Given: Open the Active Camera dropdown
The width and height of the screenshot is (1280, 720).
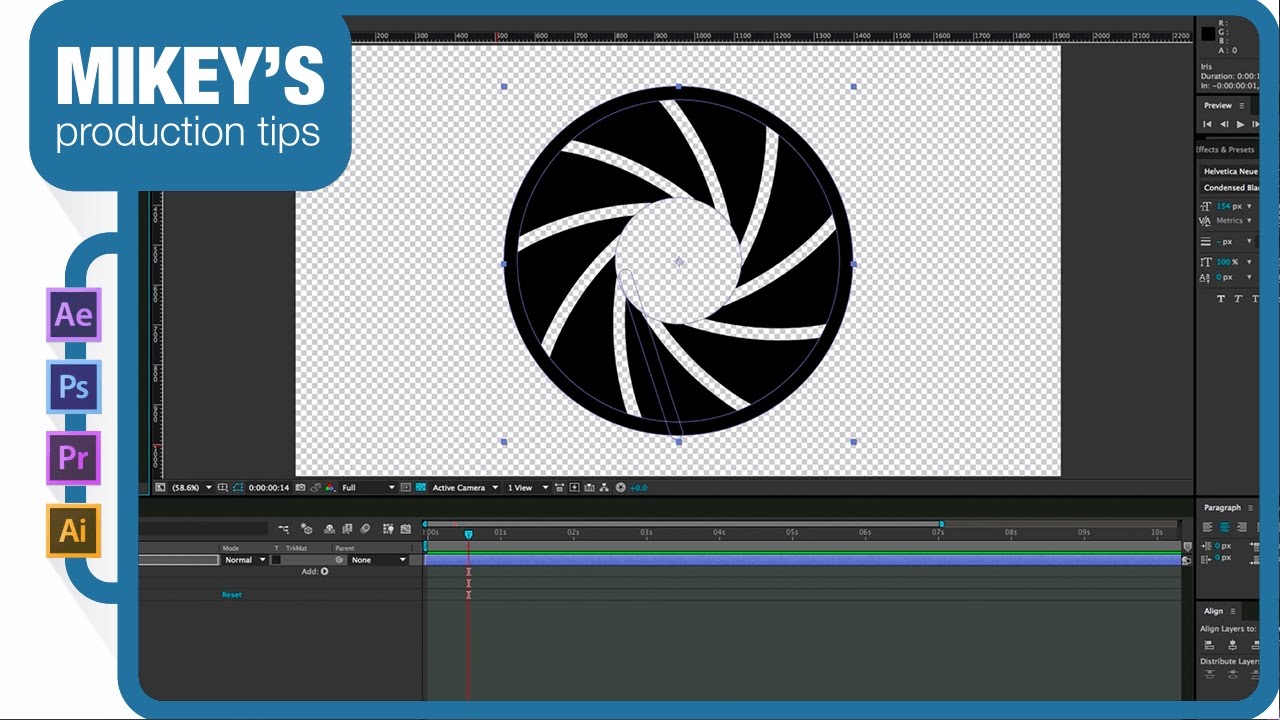Looking at the screenshot, I should tap(465, 487).
